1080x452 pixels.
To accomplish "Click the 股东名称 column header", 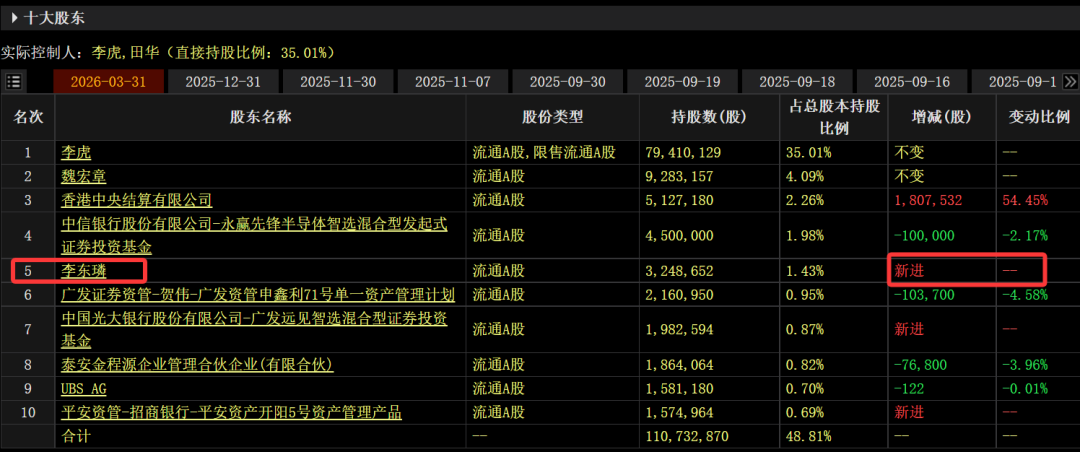I will pos(260,116).
